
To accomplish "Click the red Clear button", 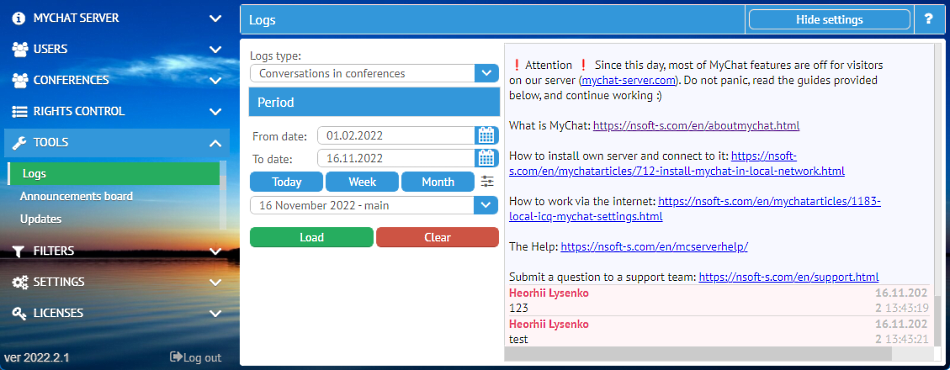I will pos(437,237).
